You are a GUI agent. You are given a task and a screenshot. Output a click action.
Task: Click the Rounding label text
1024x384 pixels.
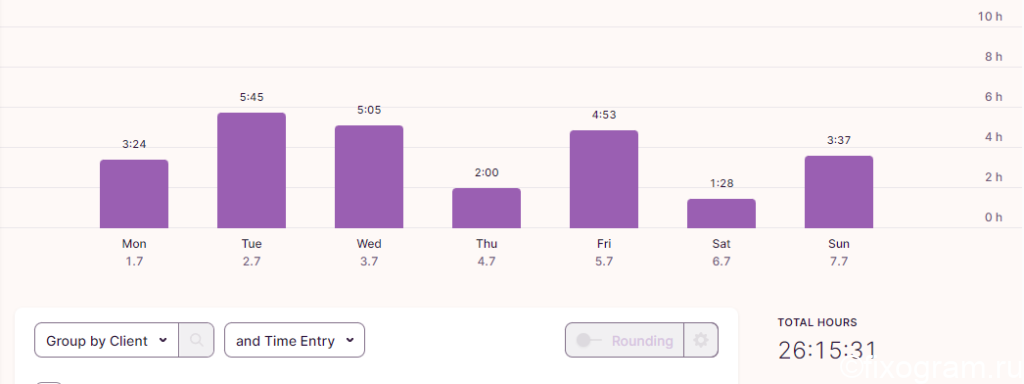pyautogui.click(x=642, y=341)
